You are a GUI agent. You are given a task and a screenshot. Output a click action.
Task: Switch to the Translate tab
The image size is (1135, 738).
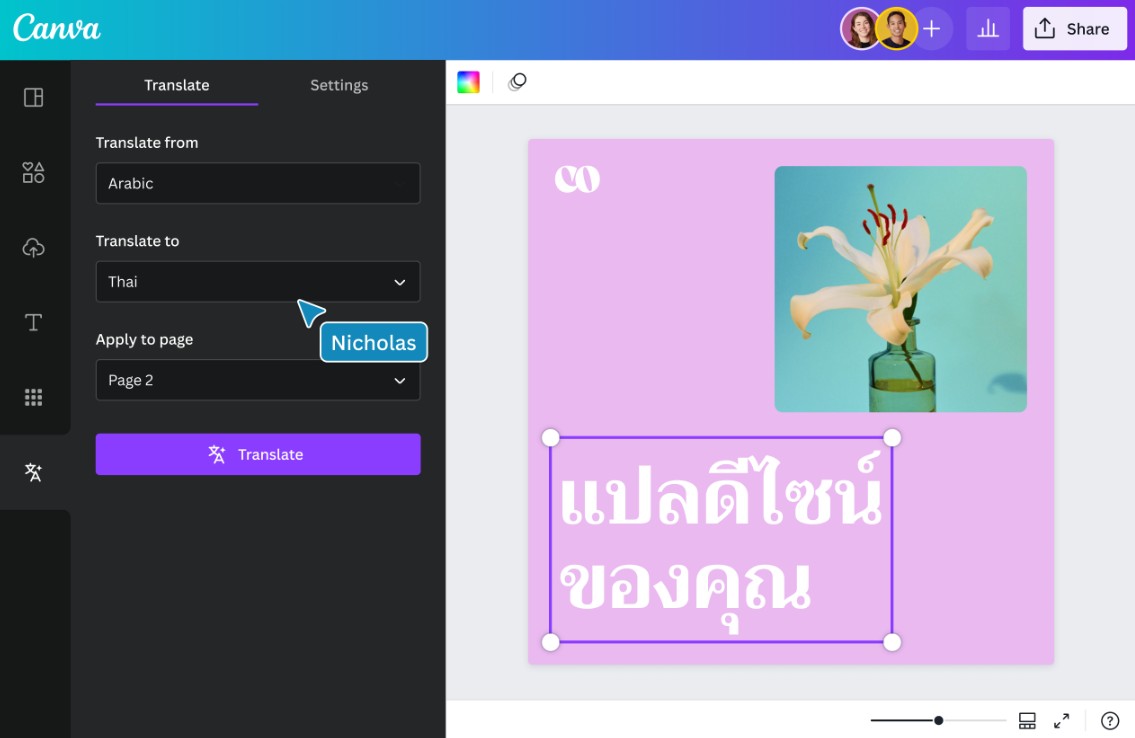pyautogui.click(x=176, y=85)
